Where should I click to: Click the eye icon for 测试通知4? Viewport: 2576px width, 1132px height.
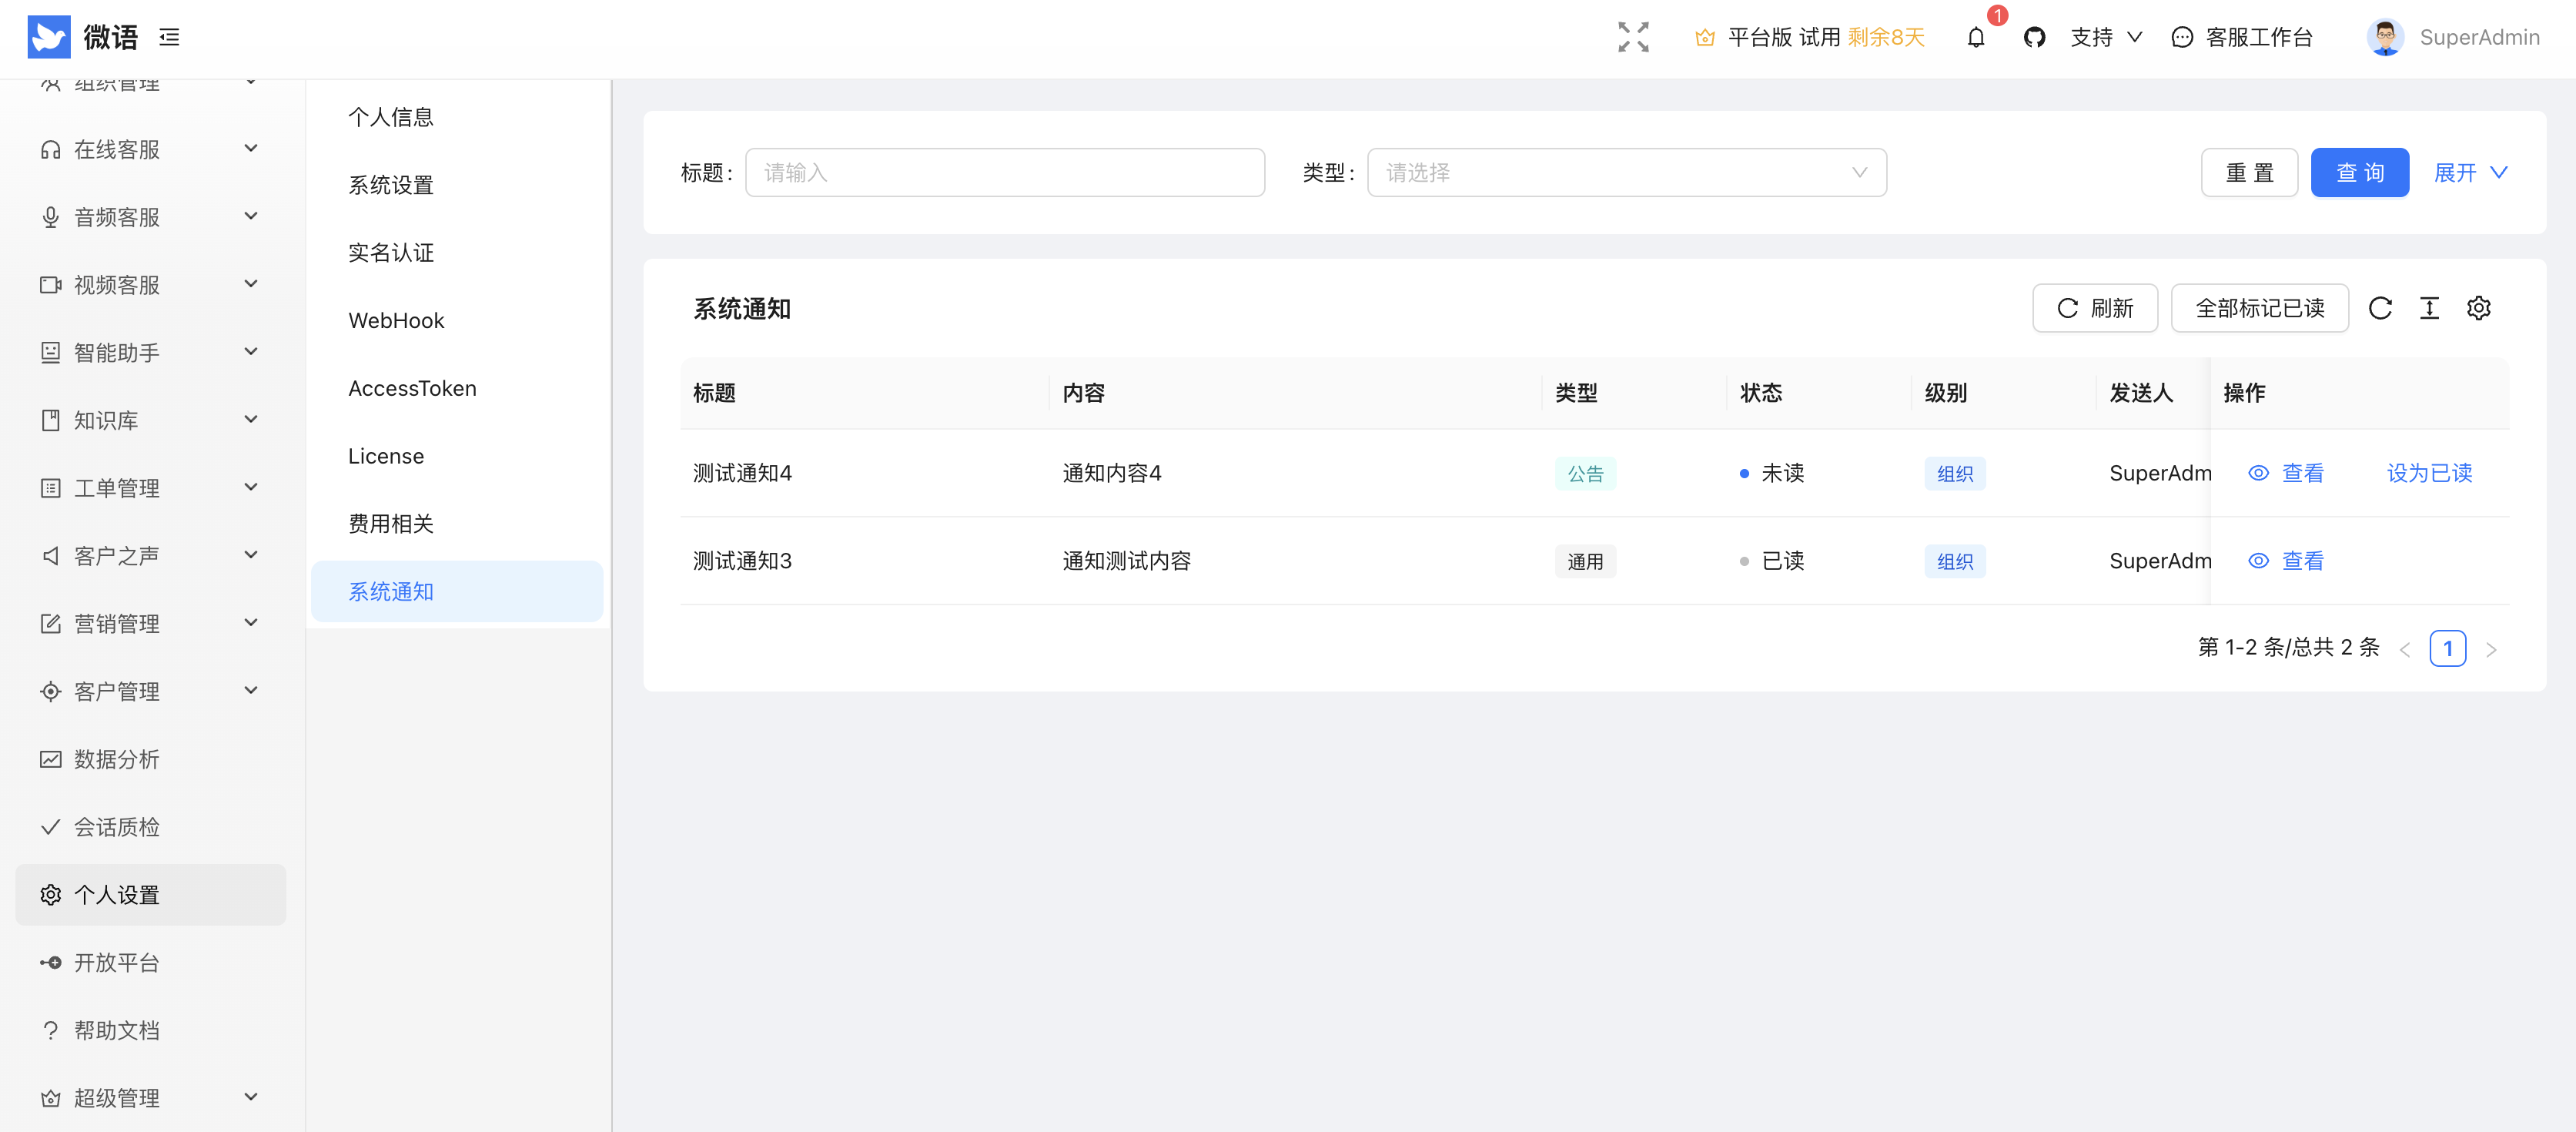(2258, 473)
